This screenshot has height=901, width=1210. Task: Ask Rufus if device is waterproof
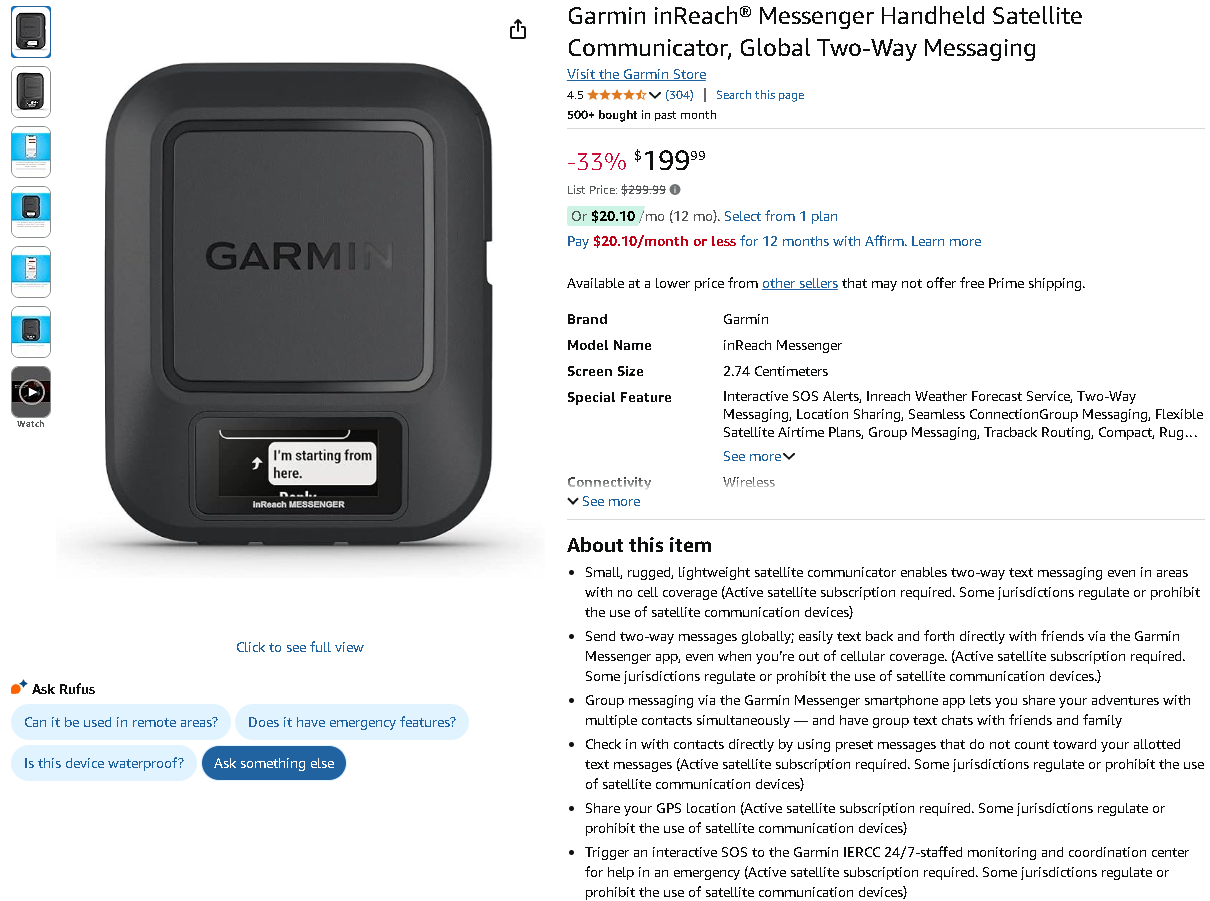(x=104, y=764)
